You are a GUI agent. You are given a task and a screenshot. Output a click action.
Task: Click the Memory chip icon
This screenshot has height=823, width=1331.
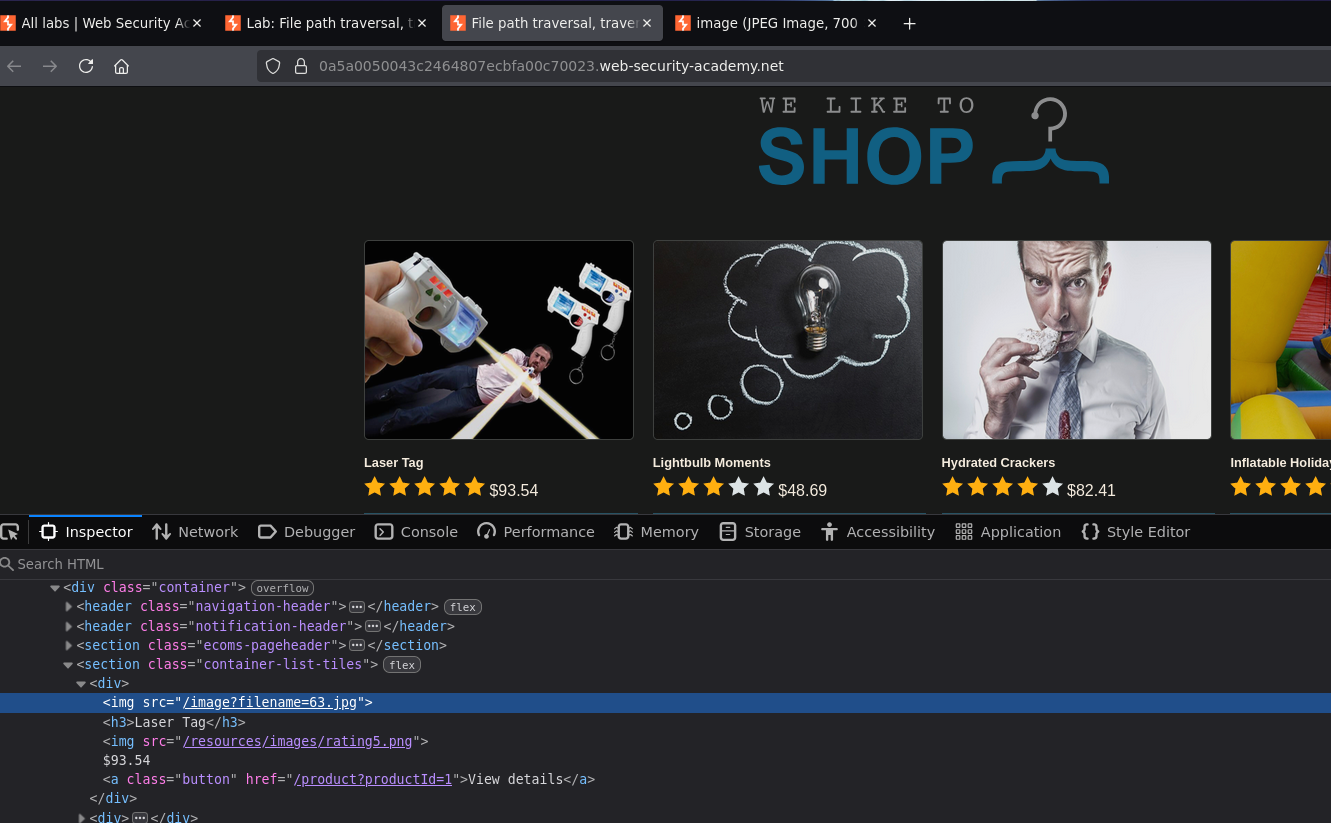[624, 532]
